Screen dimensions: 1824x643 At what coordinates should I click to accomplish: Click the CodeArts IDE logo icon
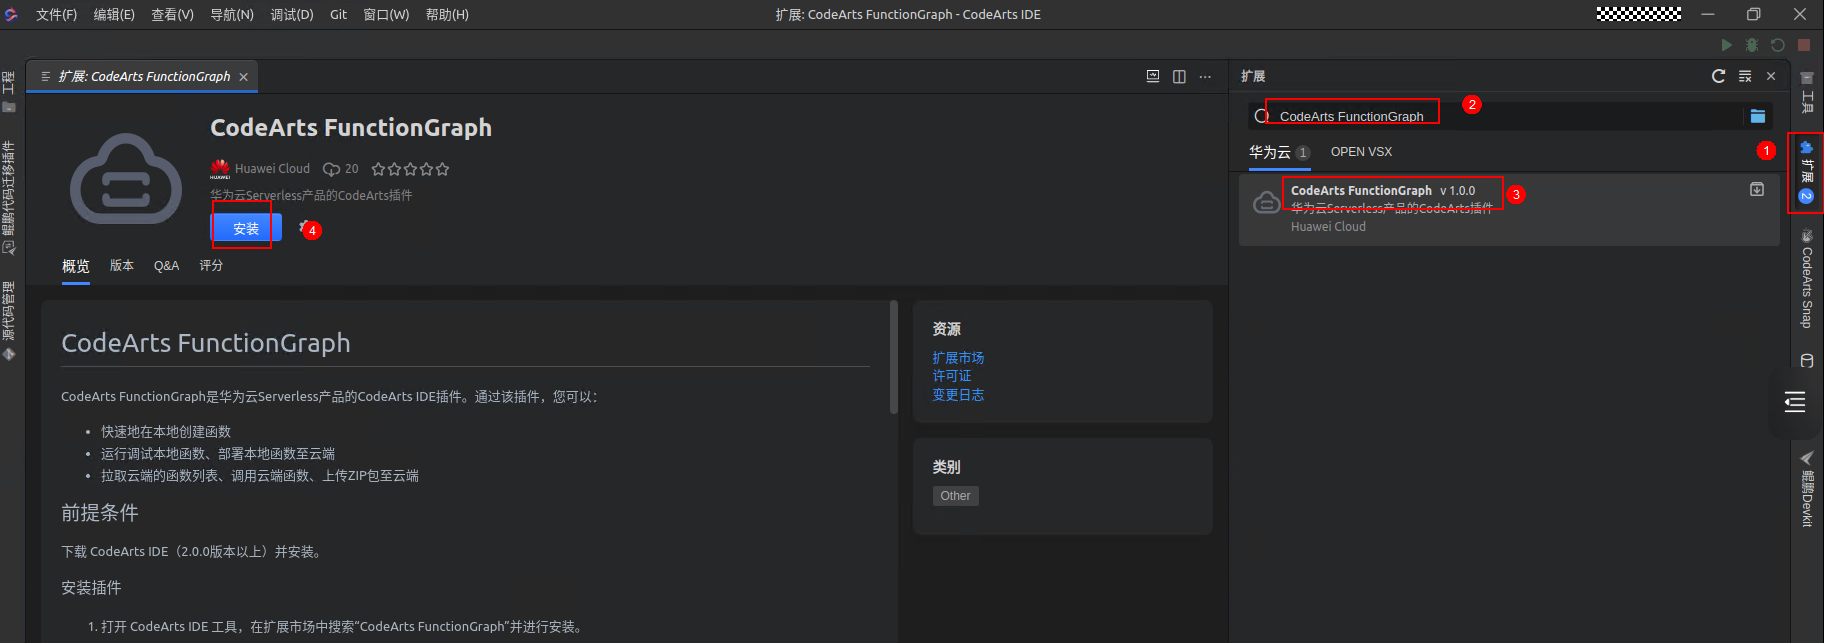click(x=11, y=14)
